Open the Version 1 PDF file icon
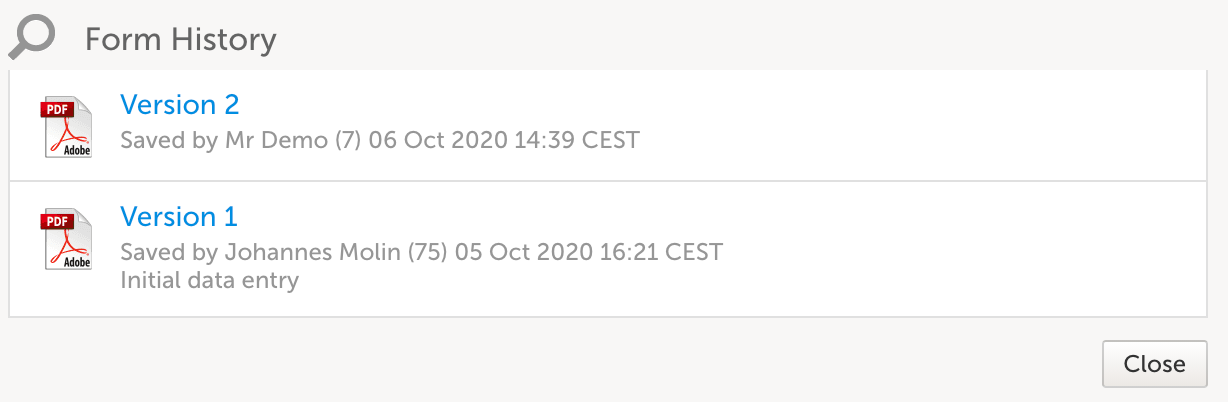Viewport: 1228px width, 402px height. click(66, 239)
